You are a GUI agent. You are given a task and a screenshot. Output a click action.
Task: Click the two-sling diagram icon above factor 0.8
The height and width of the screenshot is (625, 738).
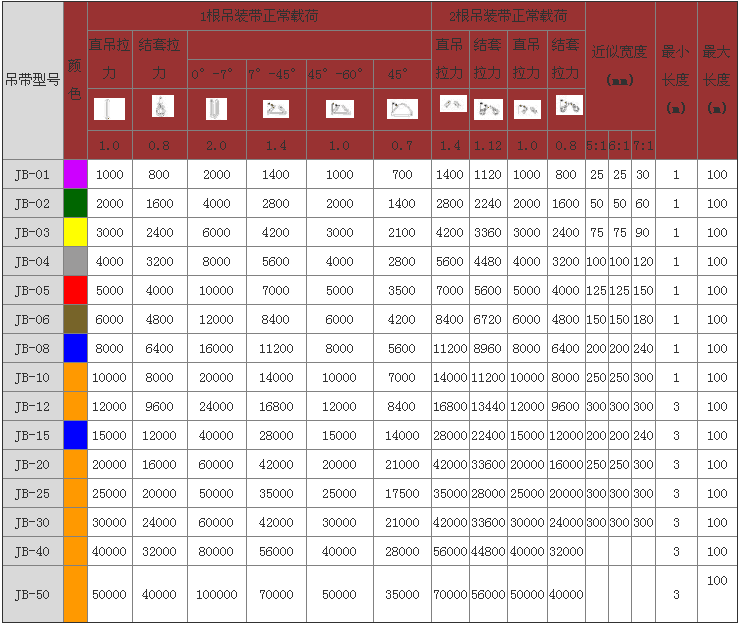point(567,104)
